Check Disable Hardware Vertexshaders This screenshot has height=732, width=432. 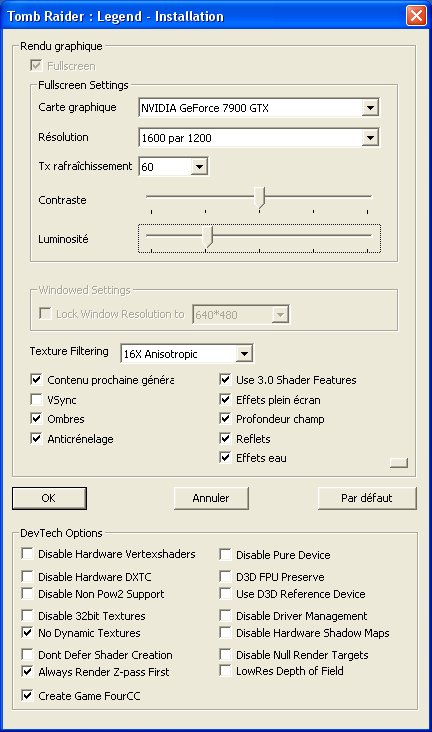coord(28,554)
